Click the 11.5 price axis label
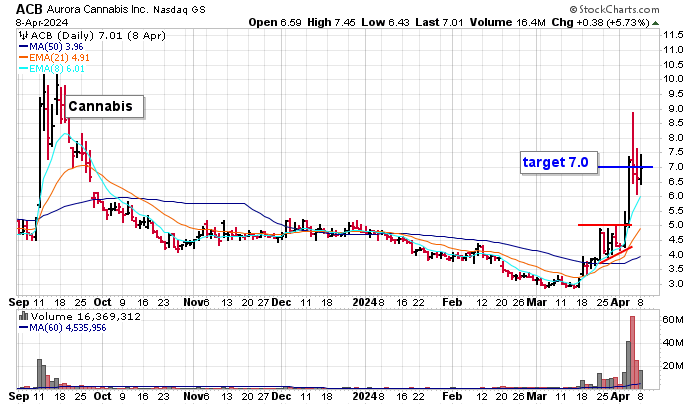This screenshot has width=700, height=405. [673, 35]
